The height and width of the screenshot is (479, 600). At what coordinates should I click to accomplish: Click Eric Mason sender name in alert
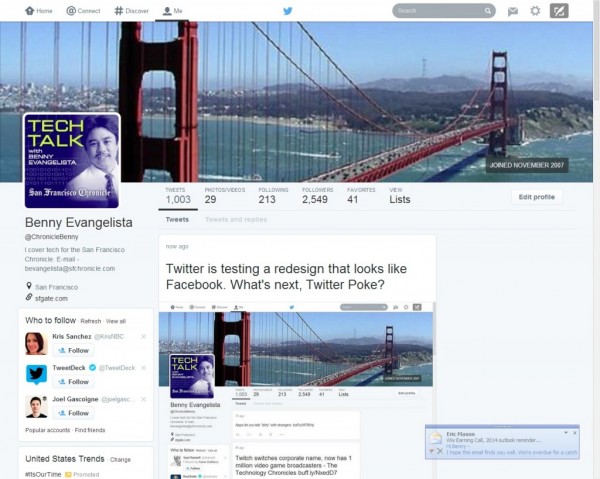461,434
